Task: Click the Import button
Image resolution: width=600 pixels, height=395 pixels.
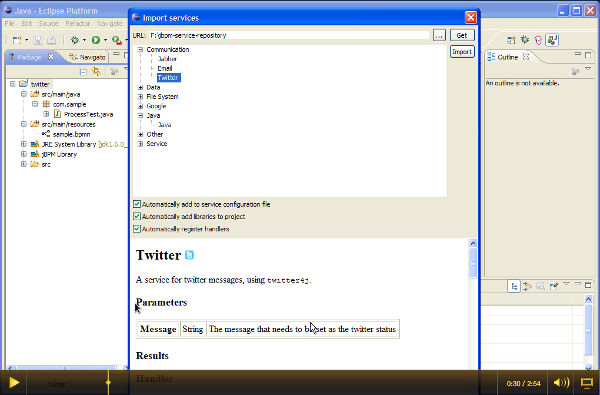Action: coord(462,52)
